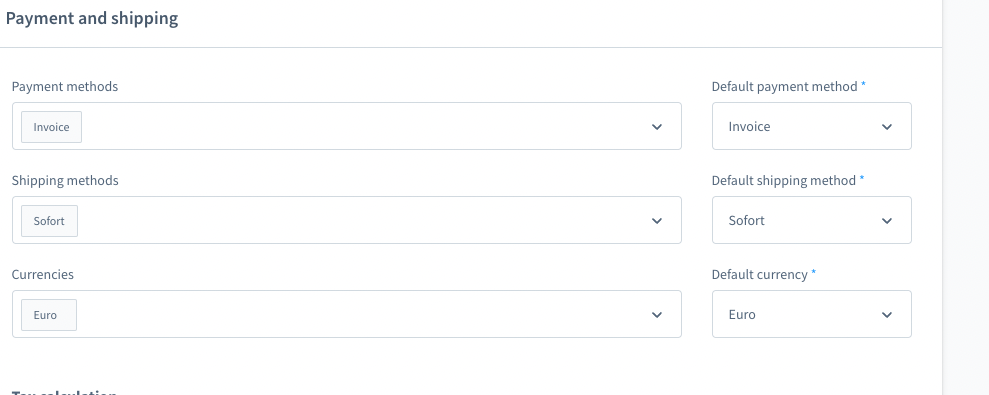
Task: Select the Euro tag in Currencies
Action: click(x=49, y=315)
